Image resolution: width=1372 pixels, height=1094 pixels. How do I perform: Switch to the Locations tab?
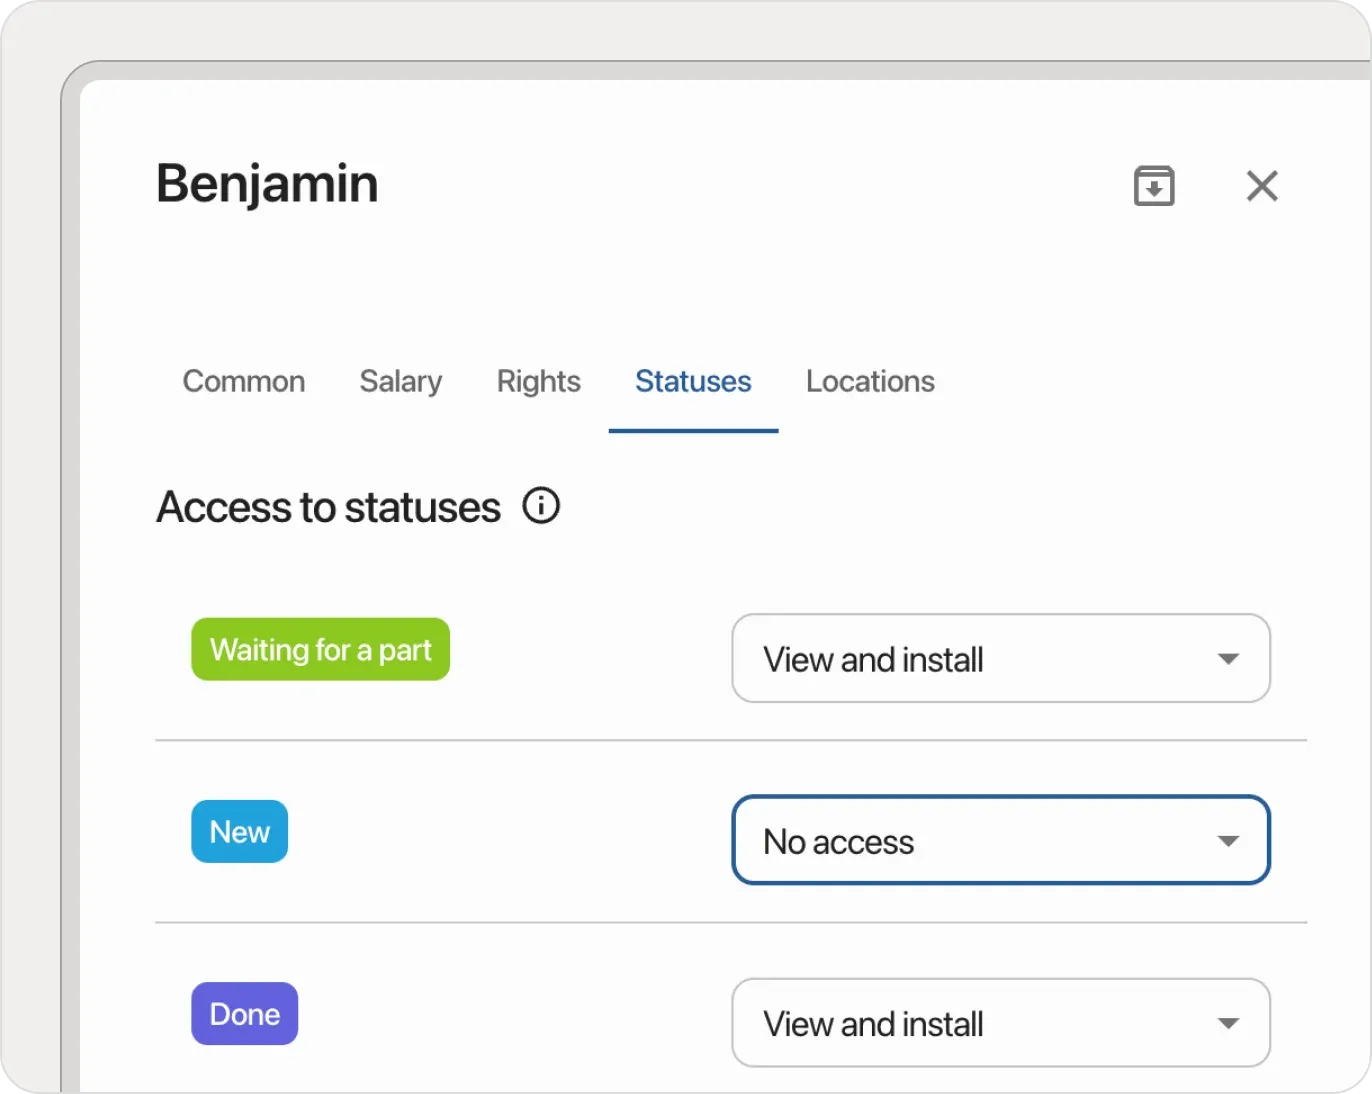pos(869,381)
